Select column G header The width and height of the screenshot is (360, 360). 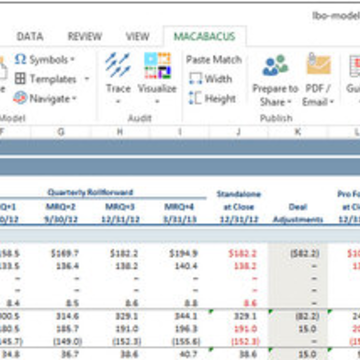click(61, 132)
